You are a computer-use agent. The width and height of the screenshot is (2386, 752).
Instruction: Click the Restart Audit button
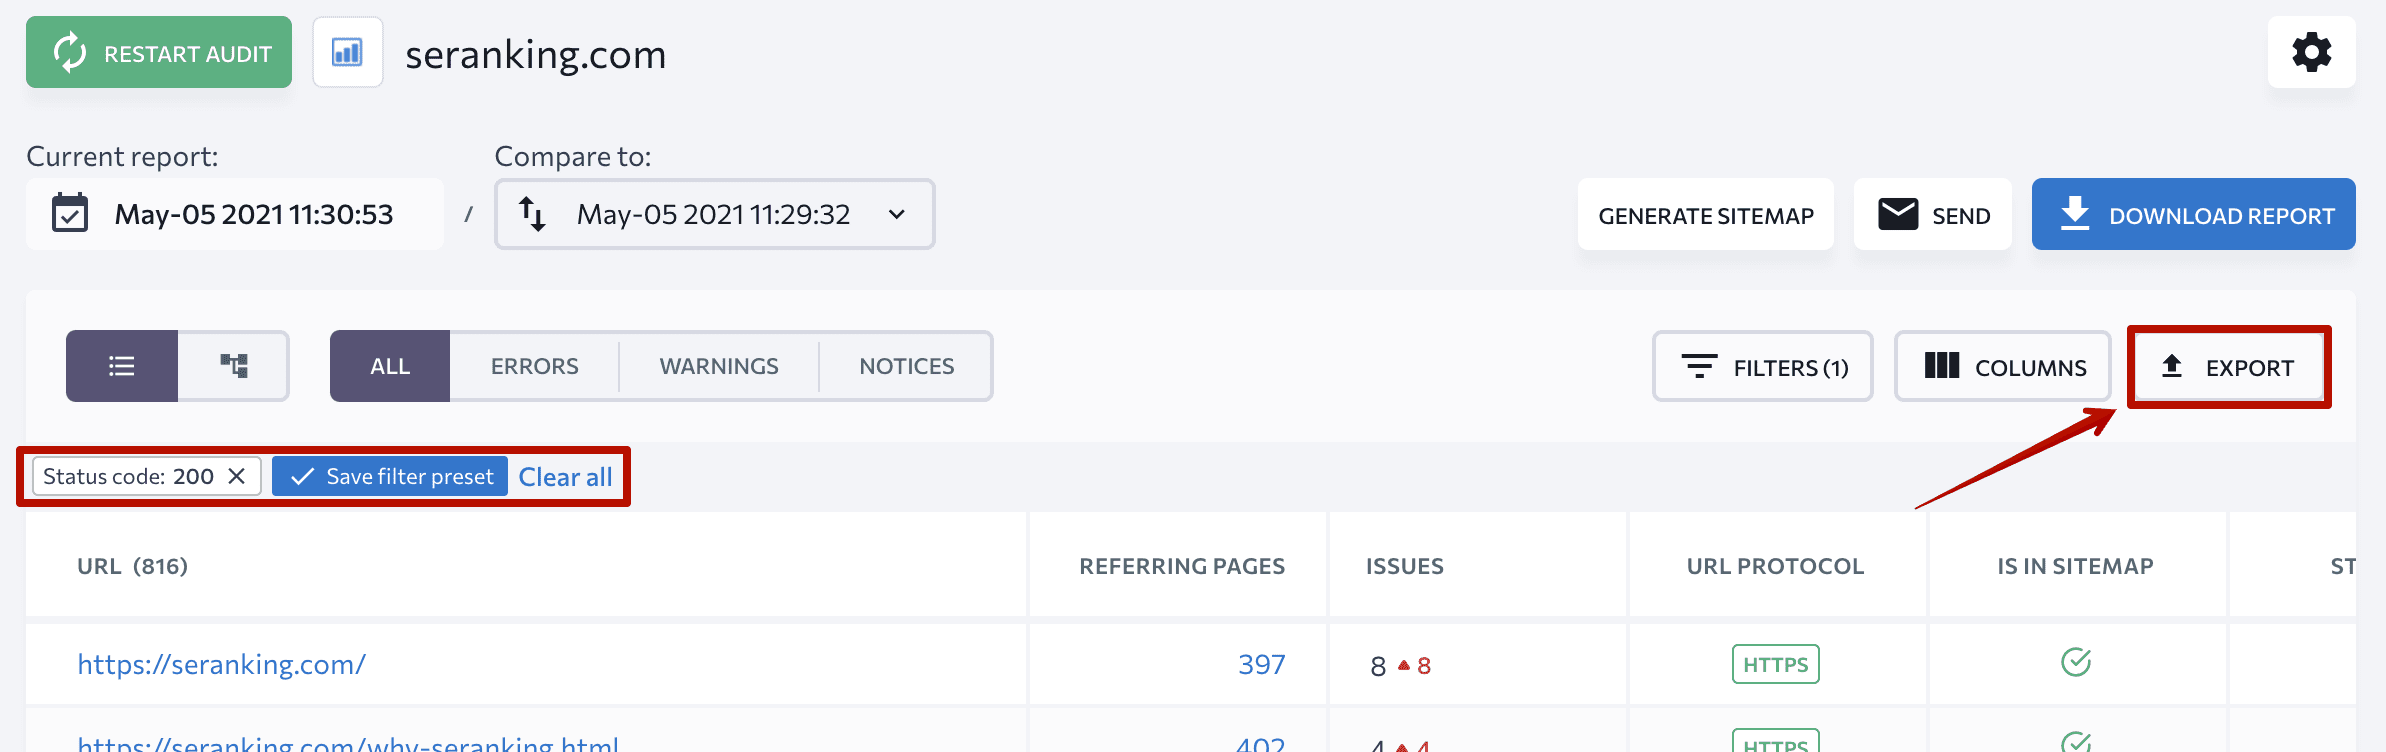click(159, 53)
